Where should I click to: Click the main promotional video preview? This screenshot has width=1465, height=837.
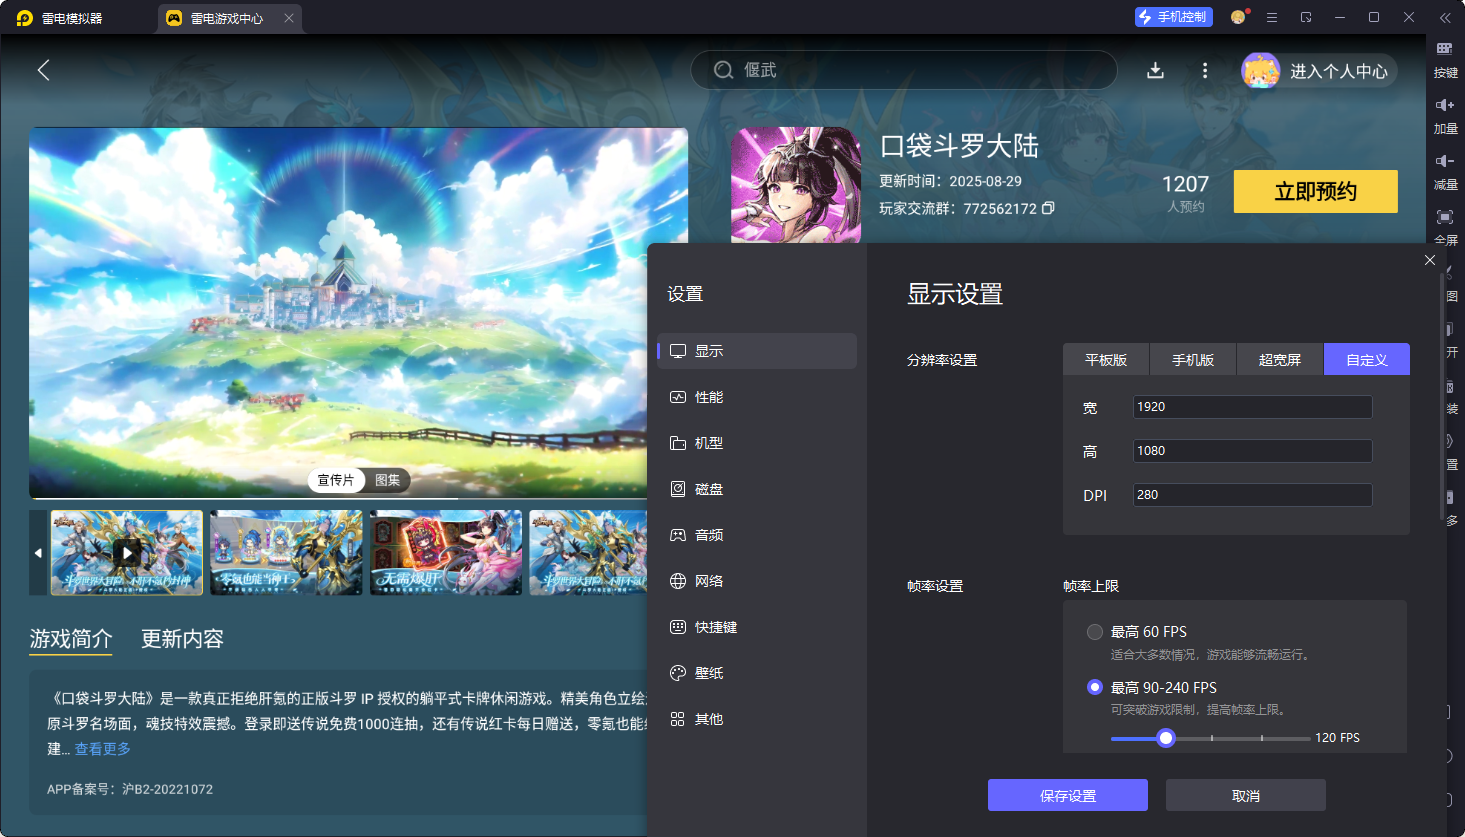tap(358, 312)
